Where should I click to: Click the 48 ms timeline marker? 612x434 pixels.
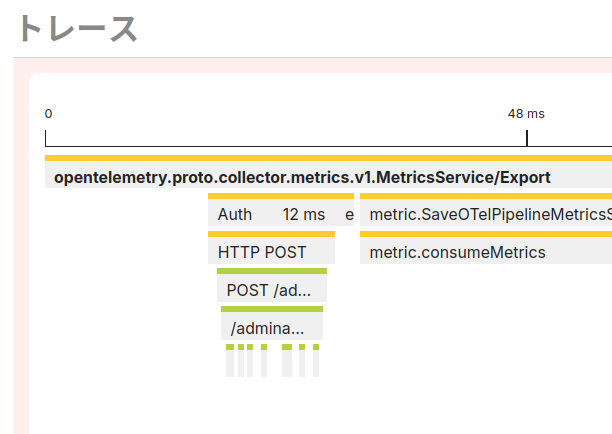pyautogui.click(x=526, y=114)
